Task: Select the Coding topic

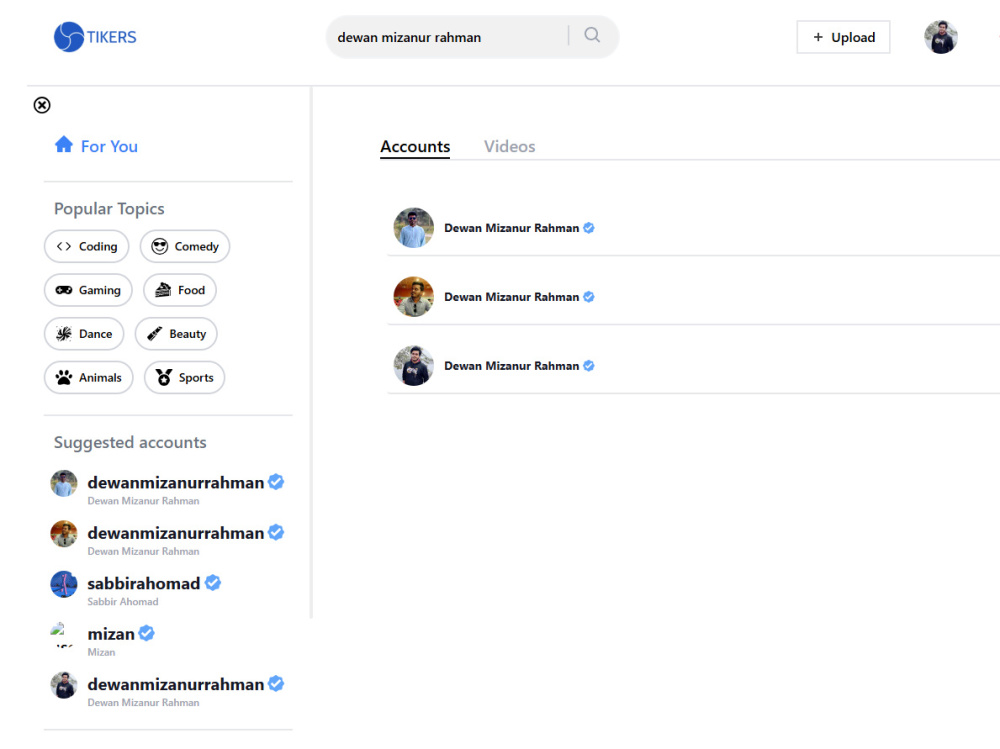Action: coord(87,246)
